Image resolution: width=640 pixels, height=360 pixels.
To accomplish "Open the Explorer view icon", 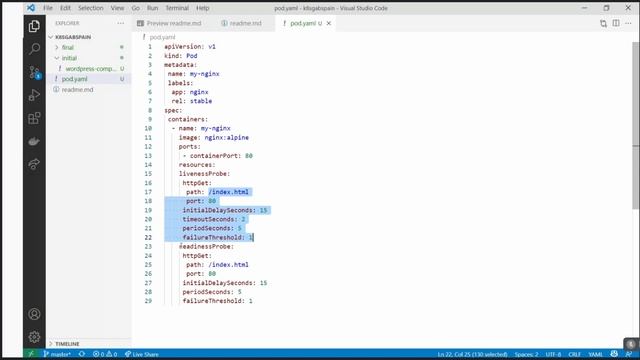I will pos(34,27).
